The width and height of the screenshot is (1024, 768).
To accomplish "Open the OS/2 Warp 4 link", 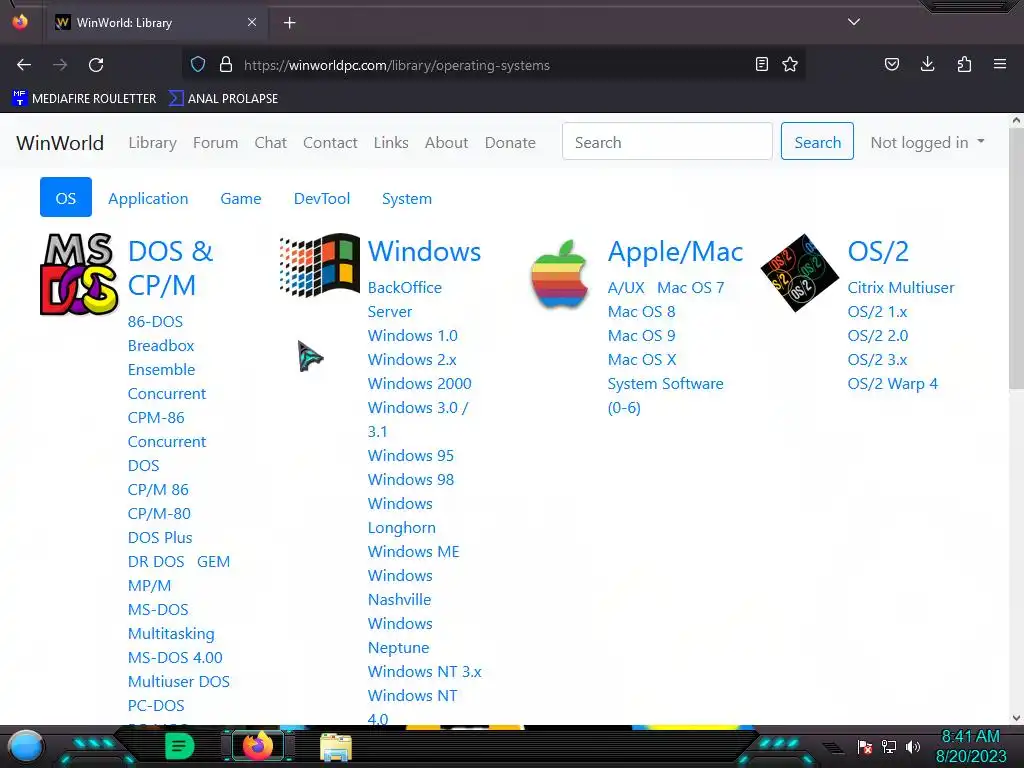I will (893, 383).
